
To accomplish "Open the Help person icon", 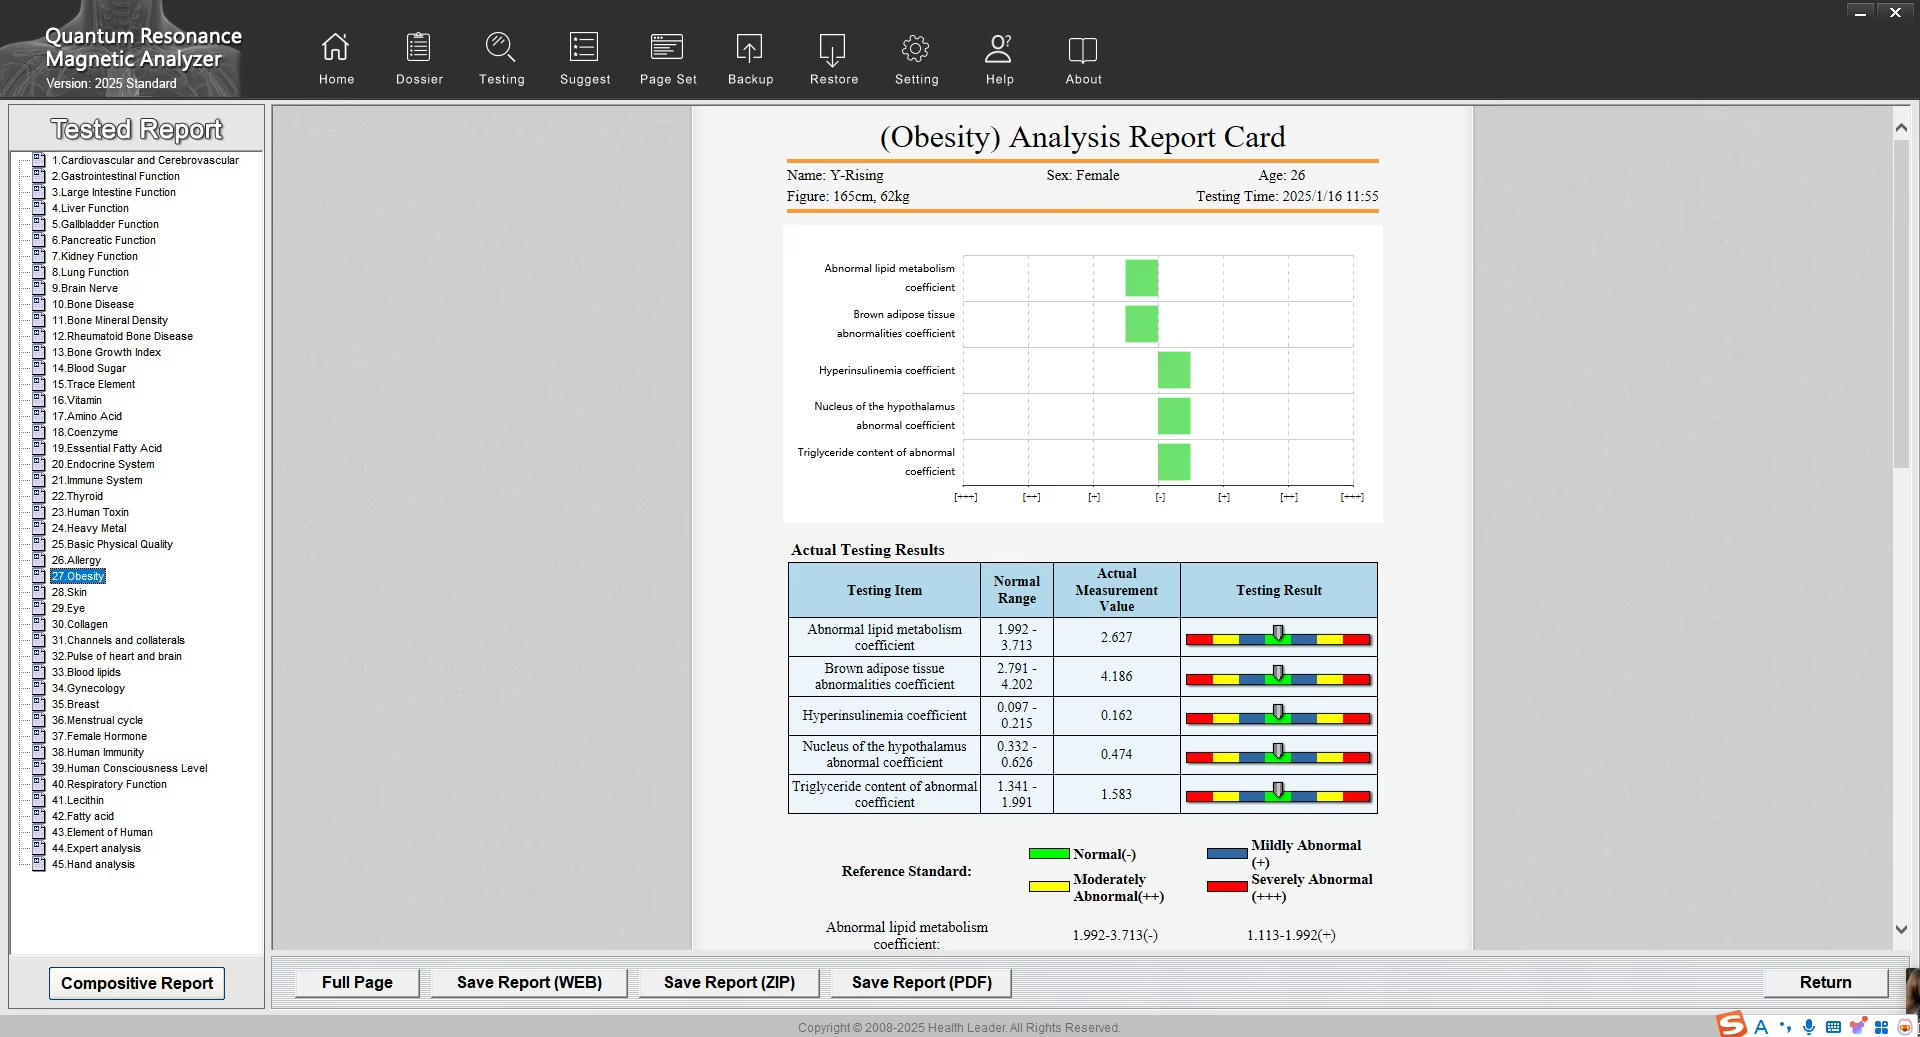I will tap(998, 48).
